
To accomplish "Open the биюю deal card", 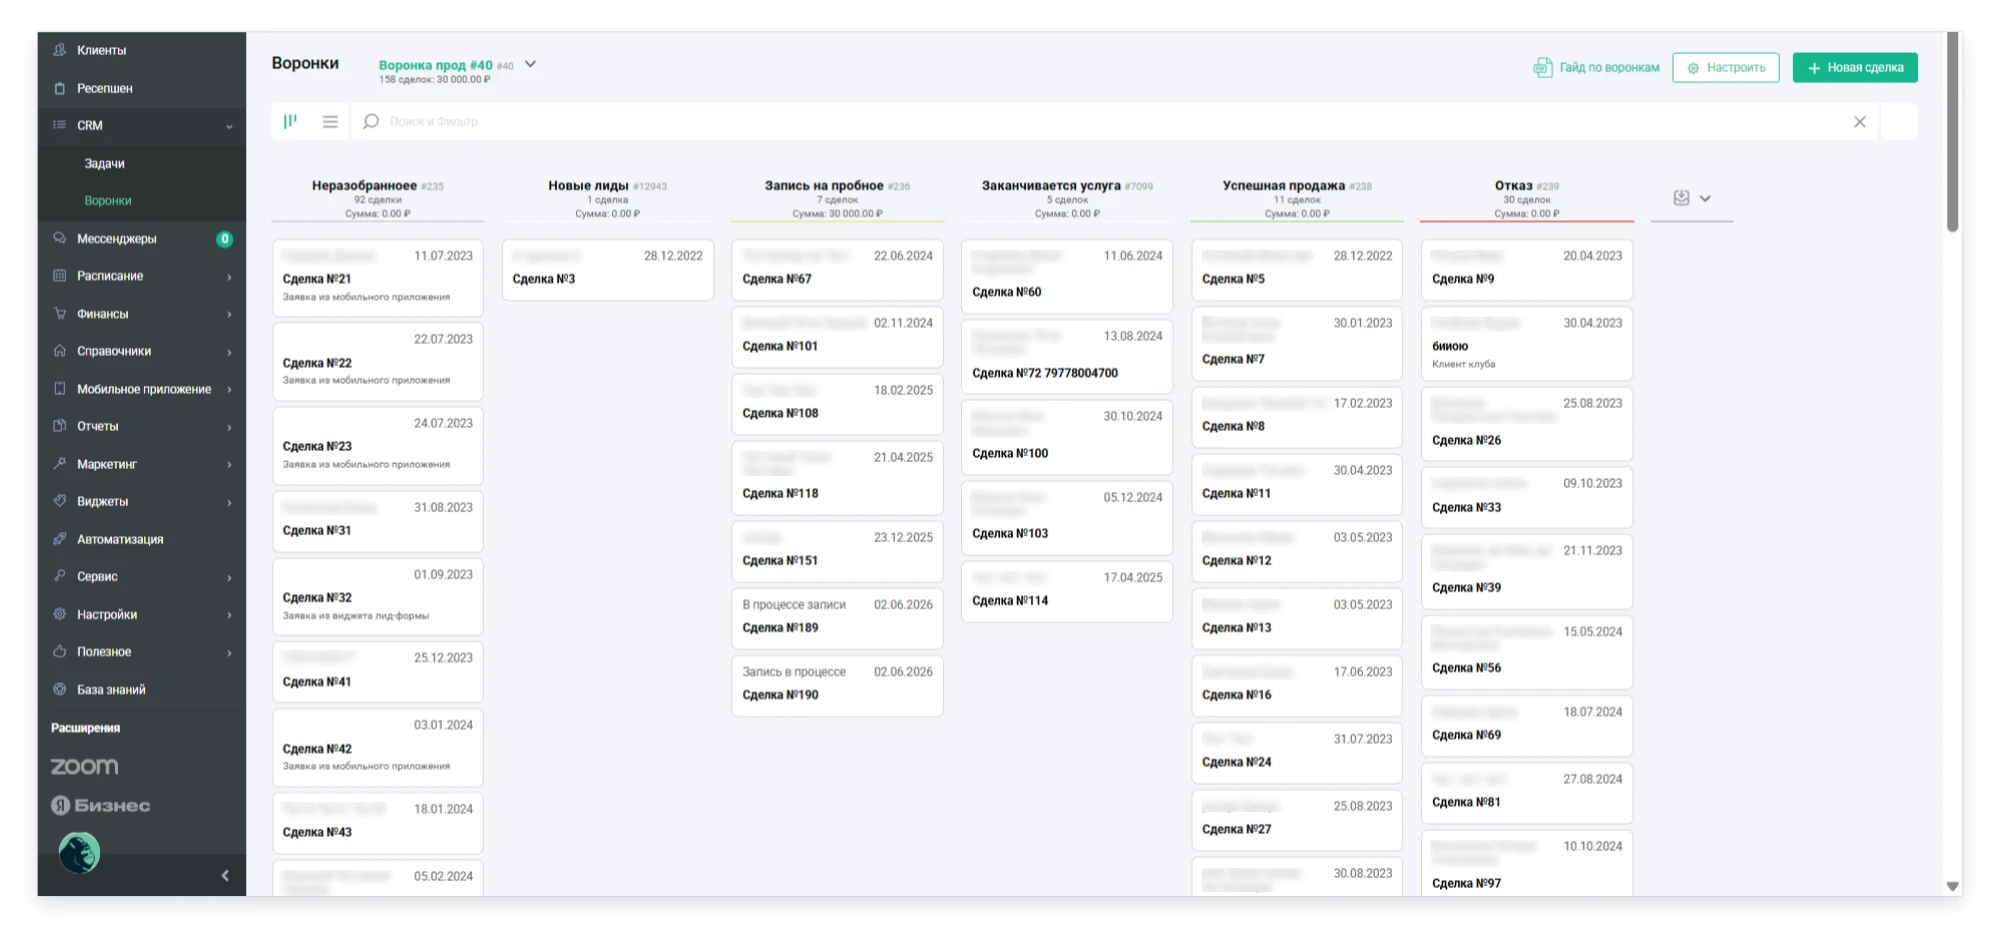I will coord(1527,343).
